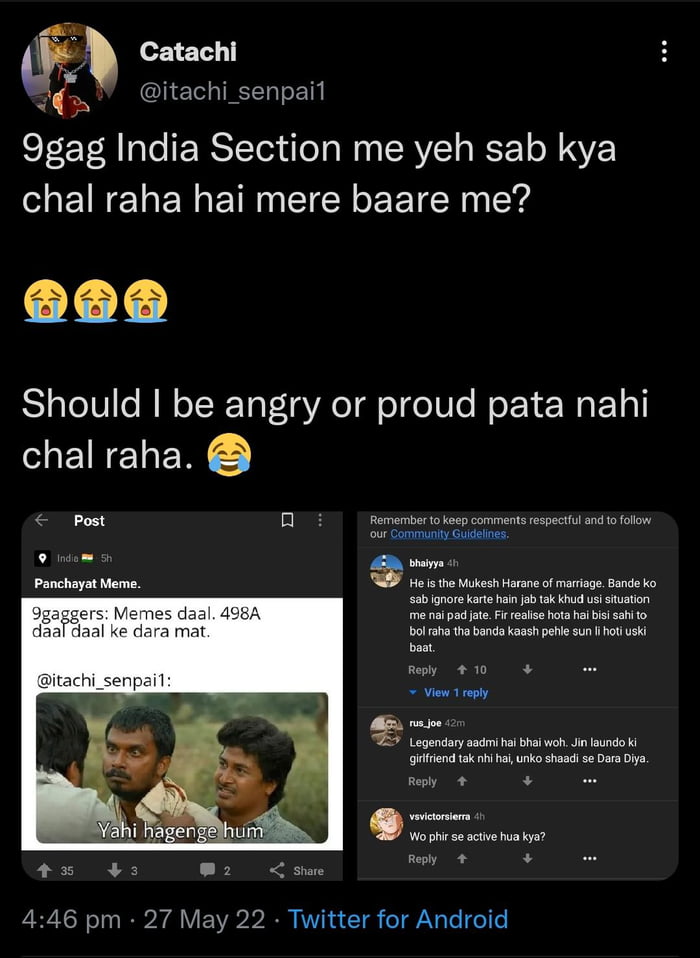Open overflow menu on vsvictorsierra's comment
Viewport: 700px width, 958px height.
(x=589, y=859)
